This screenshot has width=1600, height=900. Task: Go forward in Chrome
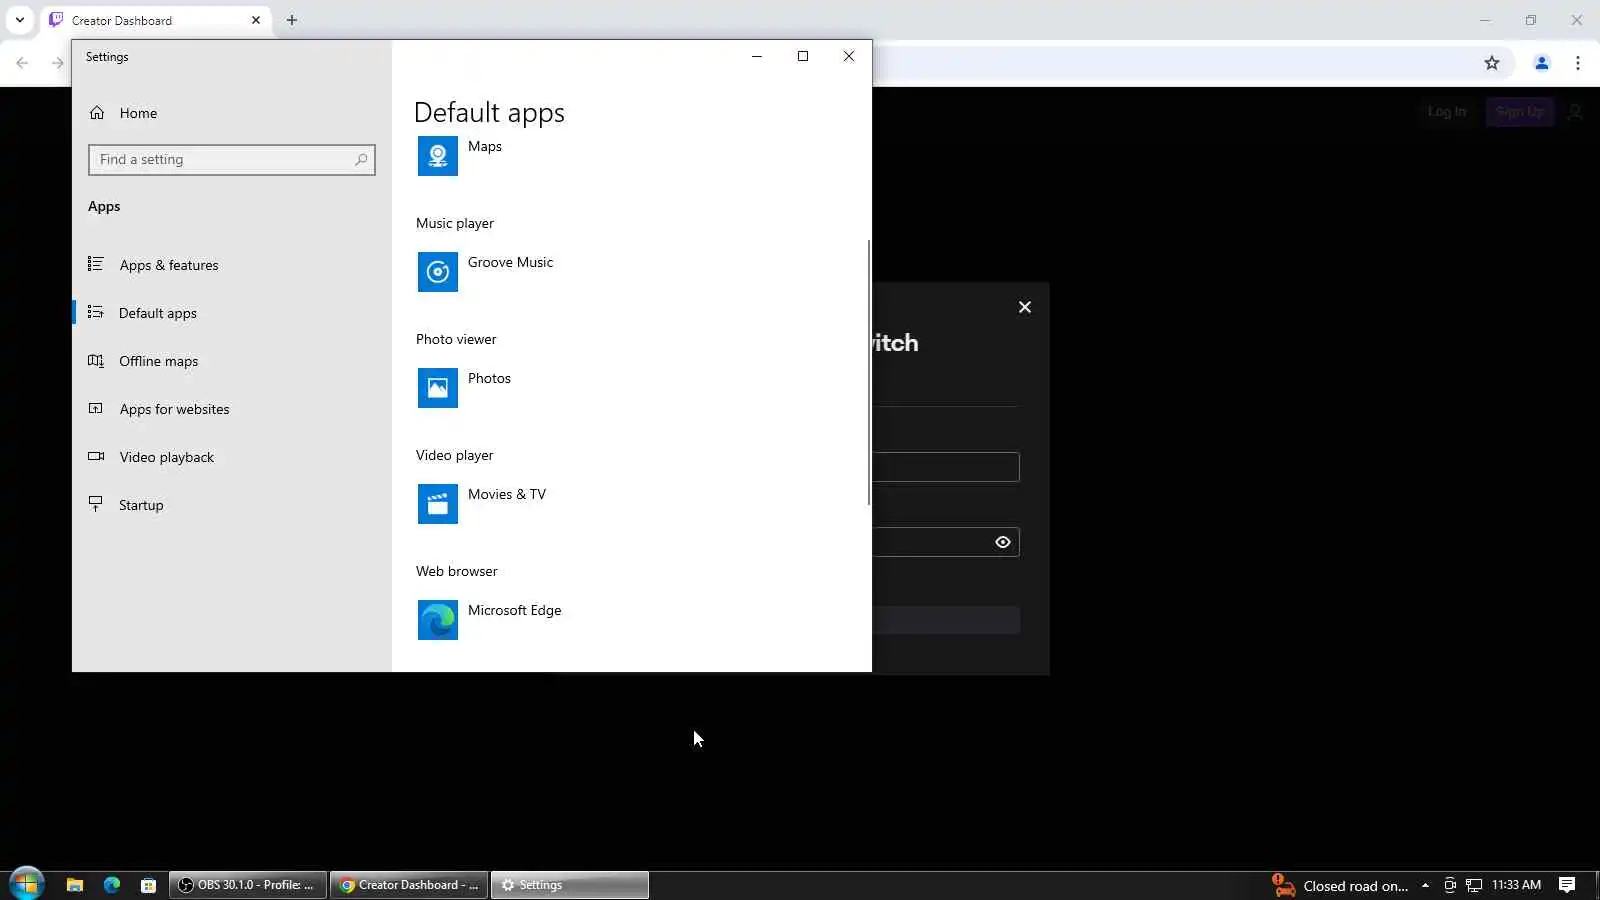[x=58, y=63]
